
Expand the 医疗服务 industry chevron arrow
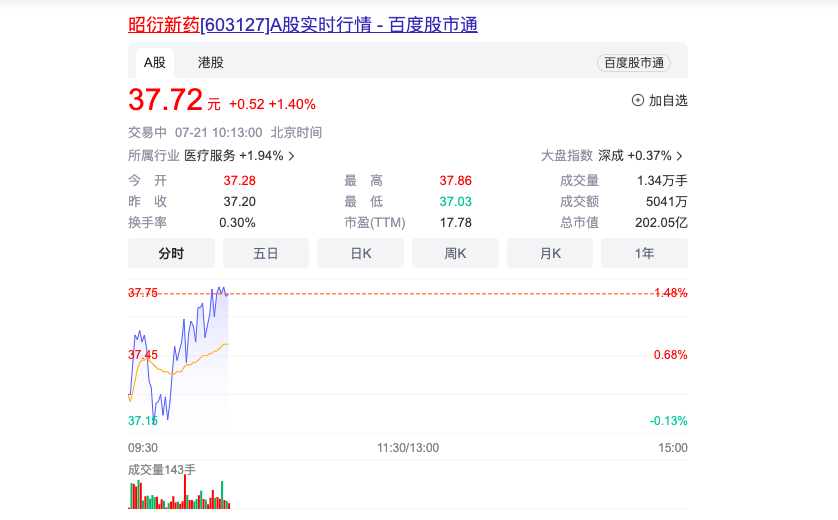291,156
